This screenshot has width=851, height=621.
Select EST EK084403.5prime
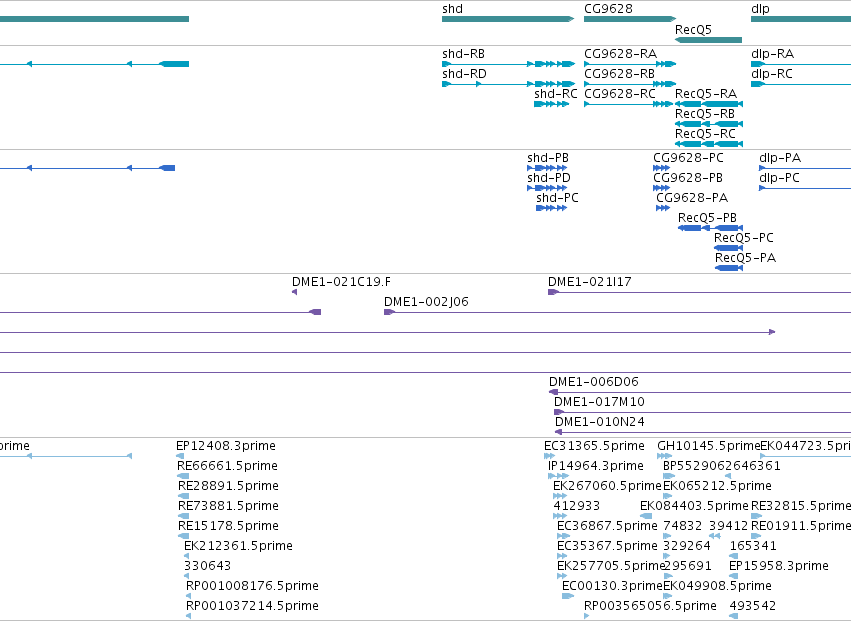(x=646, y=516)
